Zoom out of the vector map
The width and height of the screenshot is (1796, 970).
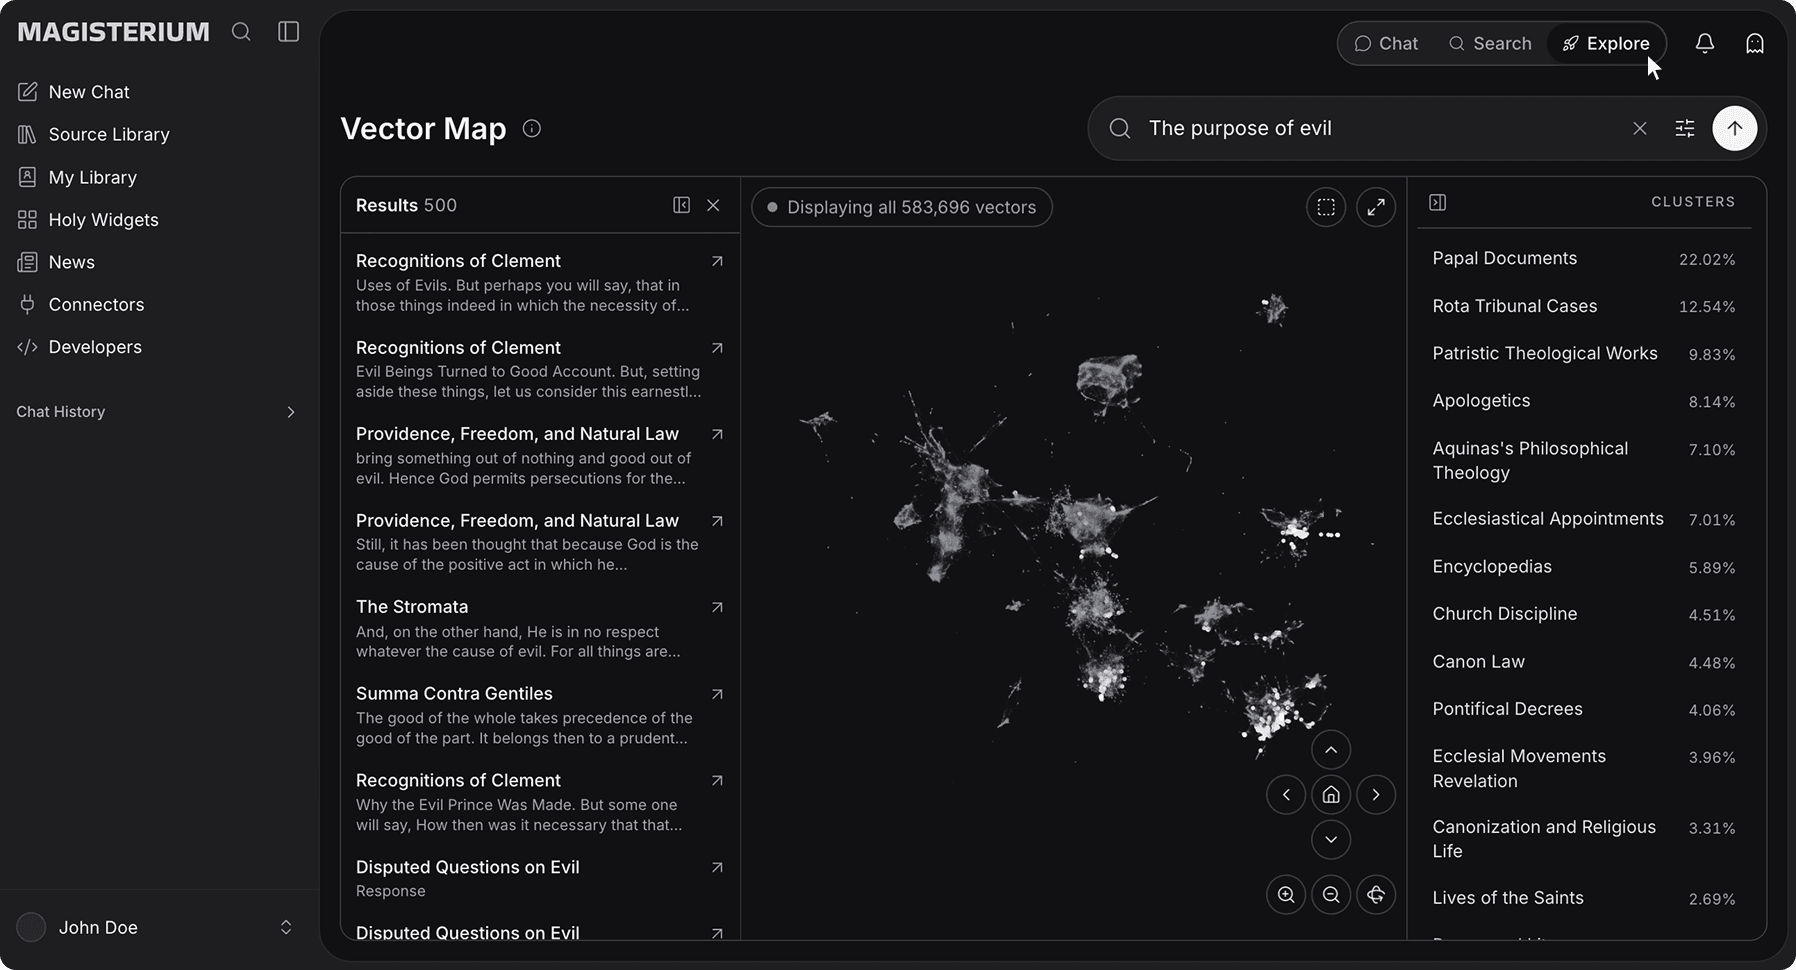pyautogui.click(x=1331, y=895)
